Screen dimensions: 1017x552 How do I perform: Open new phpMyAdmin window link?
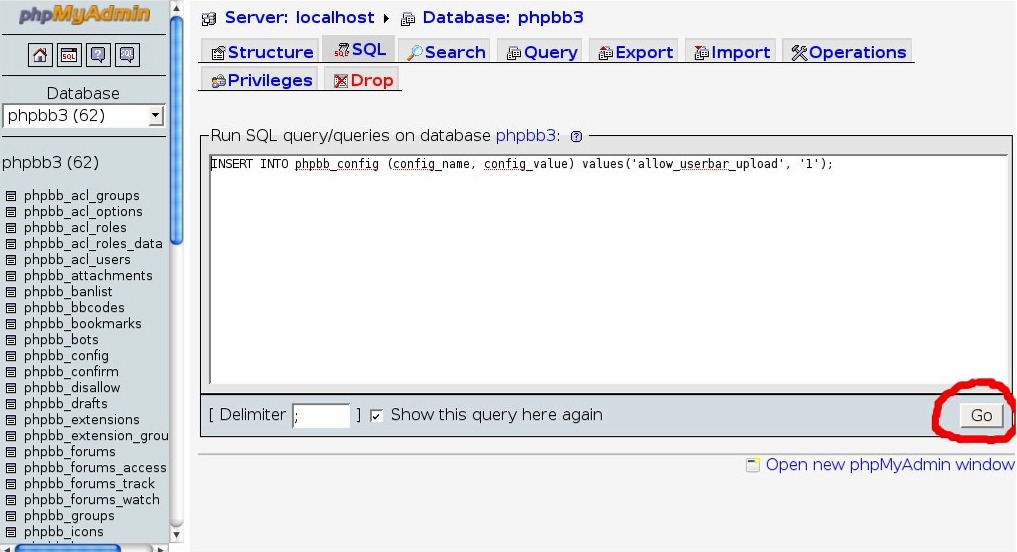click(889, 464)
